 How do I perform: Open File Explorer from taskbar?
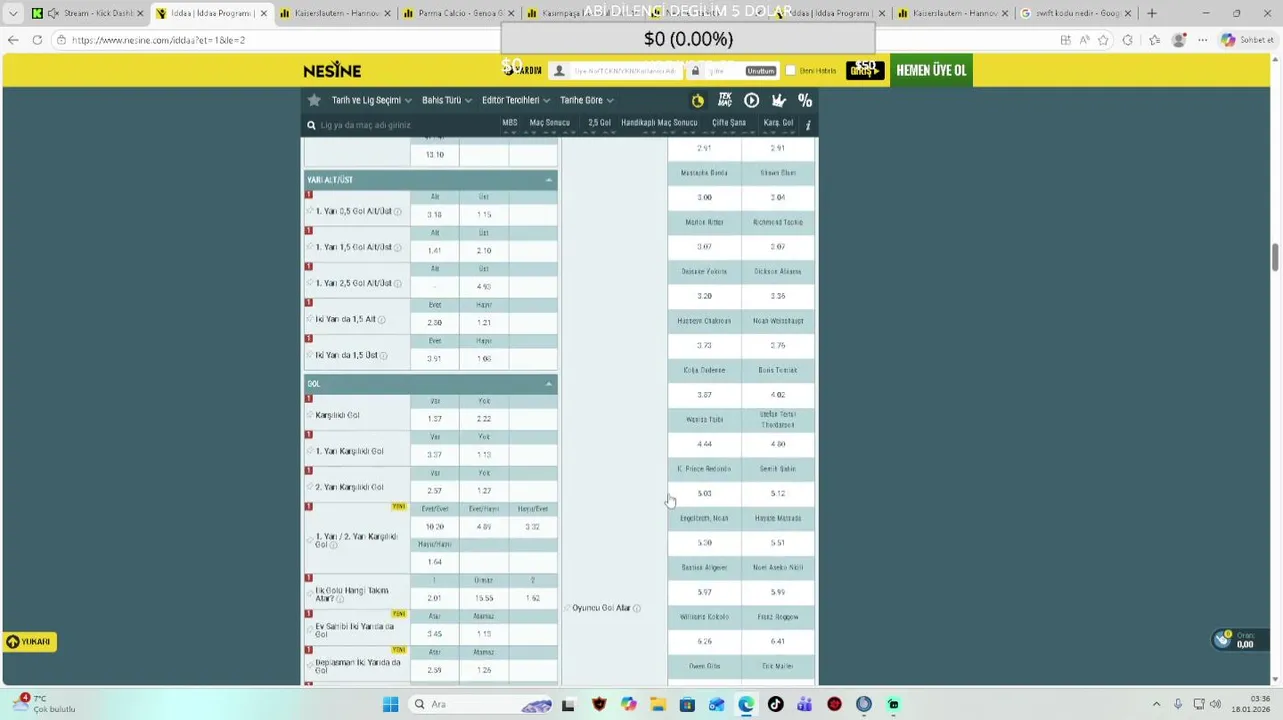pos(657,704)
